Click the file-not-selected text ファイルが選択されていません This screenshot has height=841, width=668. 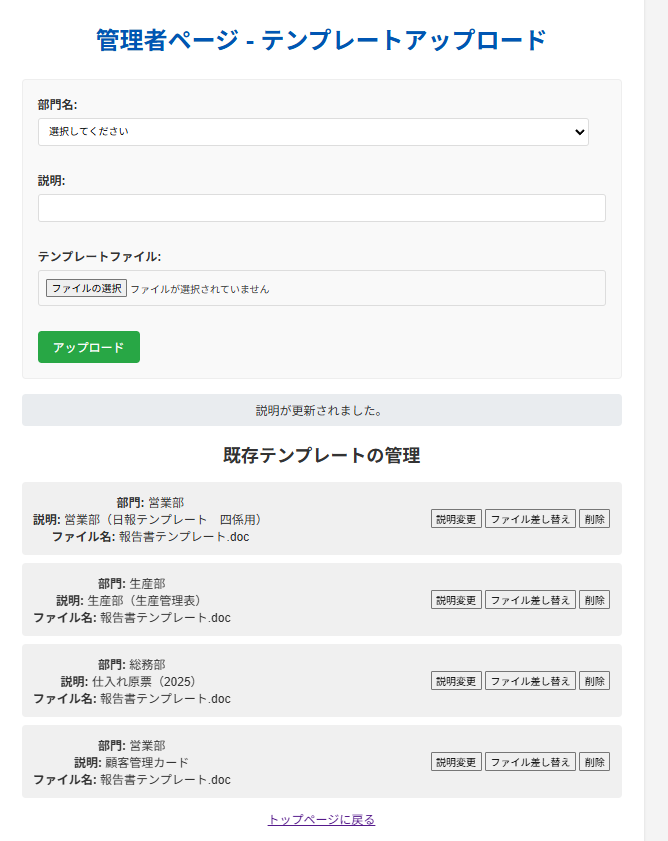(x=200, y=289)
